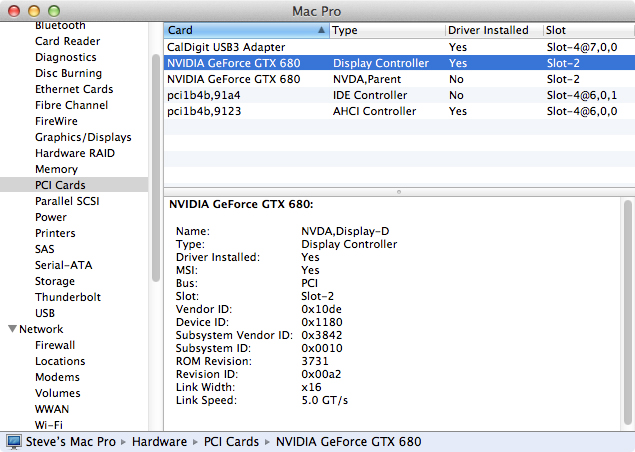Select Storage in the sidebar
This screenshot has width=635, height=452.
55,281
